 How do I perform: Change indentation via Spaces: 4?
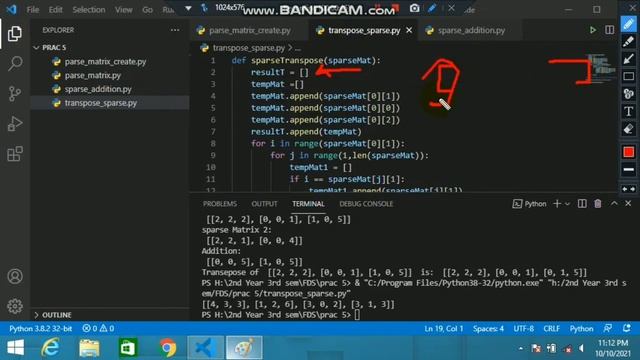coord(488,329)
